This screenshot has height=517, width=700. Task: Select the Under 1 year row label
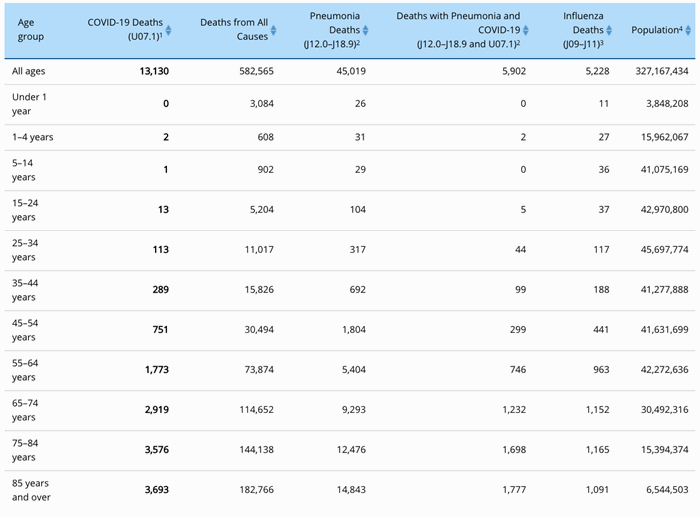[30, 104]
